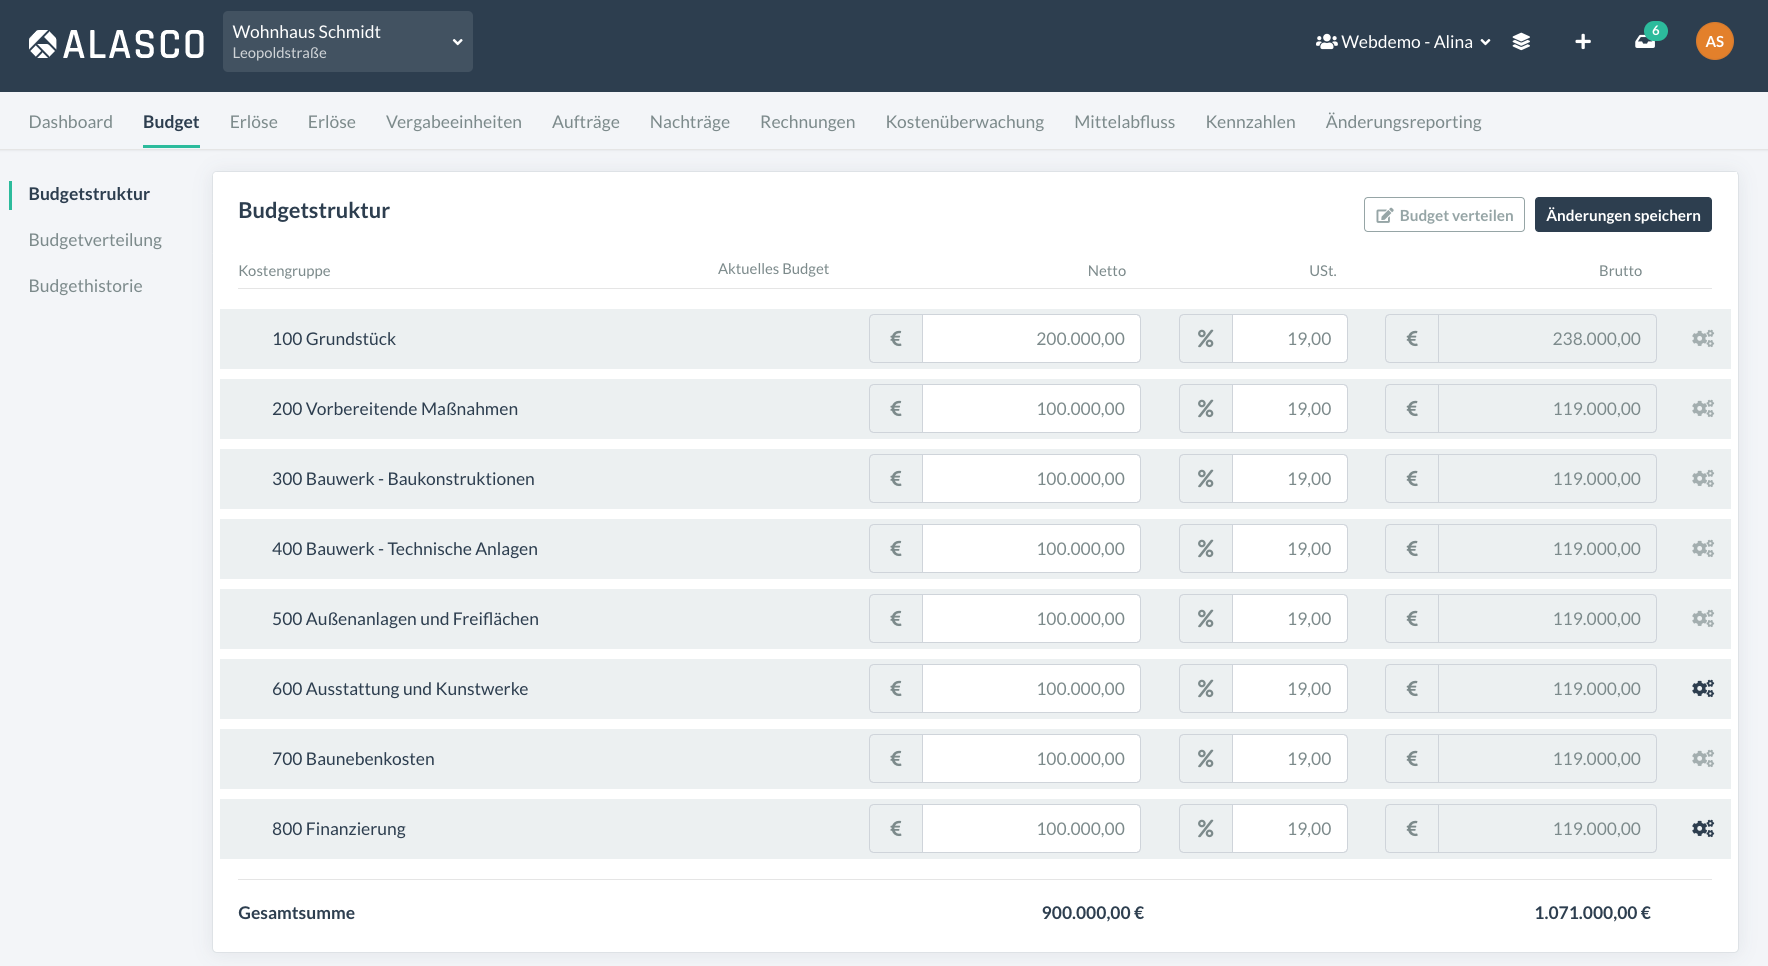Viewport: 1768px width, 966px height.
Task: Open settings gears for 700 Baunebenkosten
Action: tap(1703, 759)
